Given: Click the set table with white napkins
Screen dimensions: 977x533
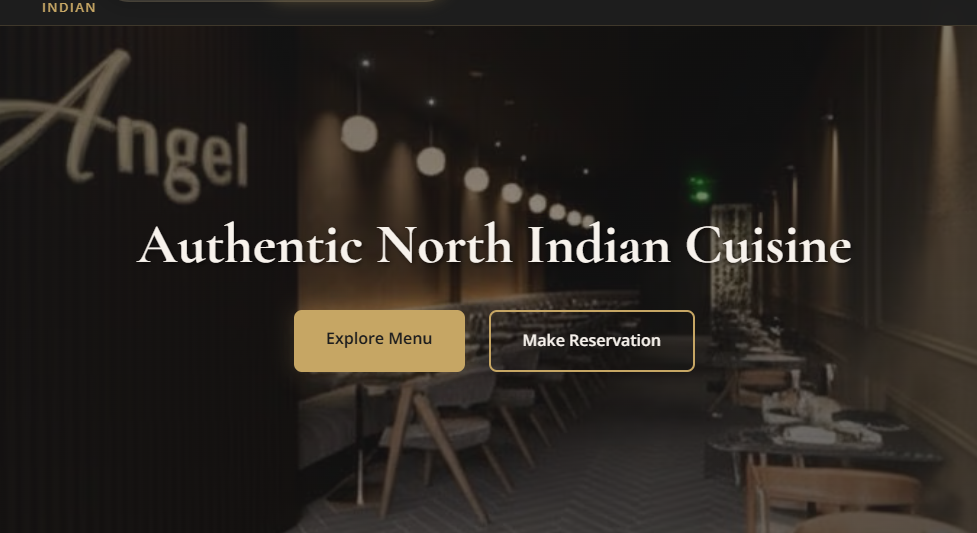Looking at the screenshot, I should click(822, 424).
